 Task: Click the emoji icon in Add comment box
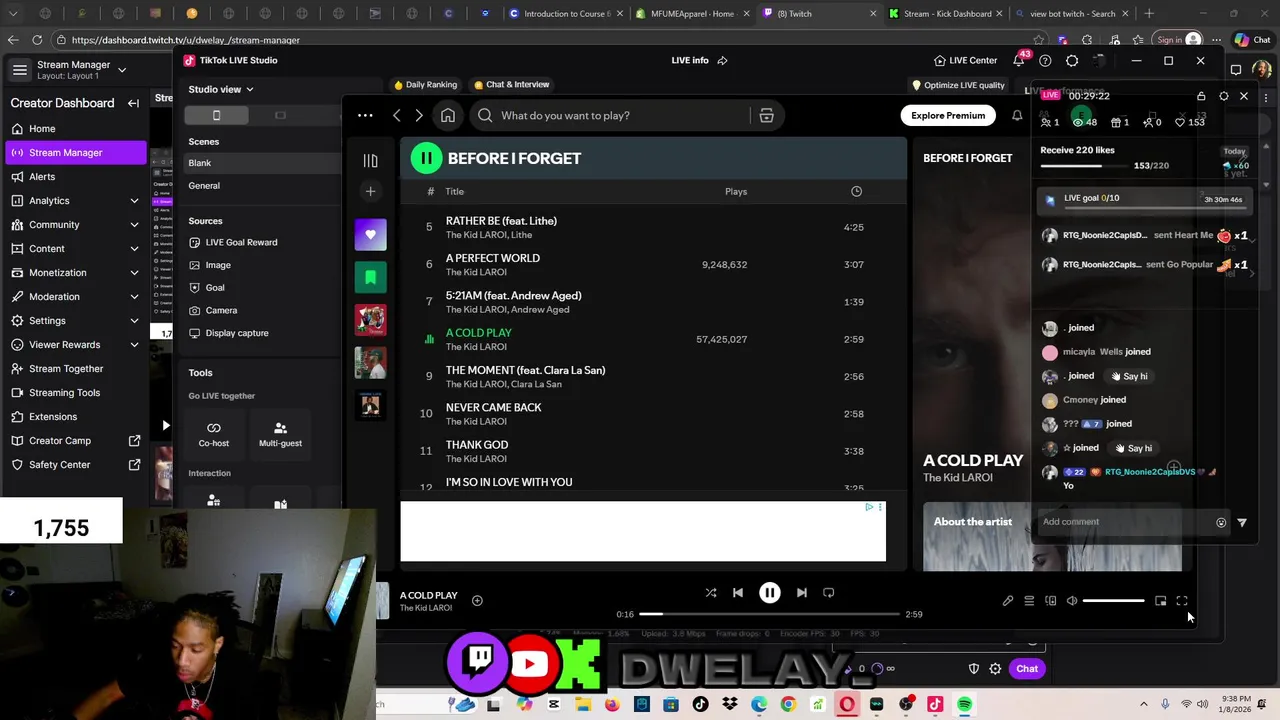click(x=1221, y=522)
